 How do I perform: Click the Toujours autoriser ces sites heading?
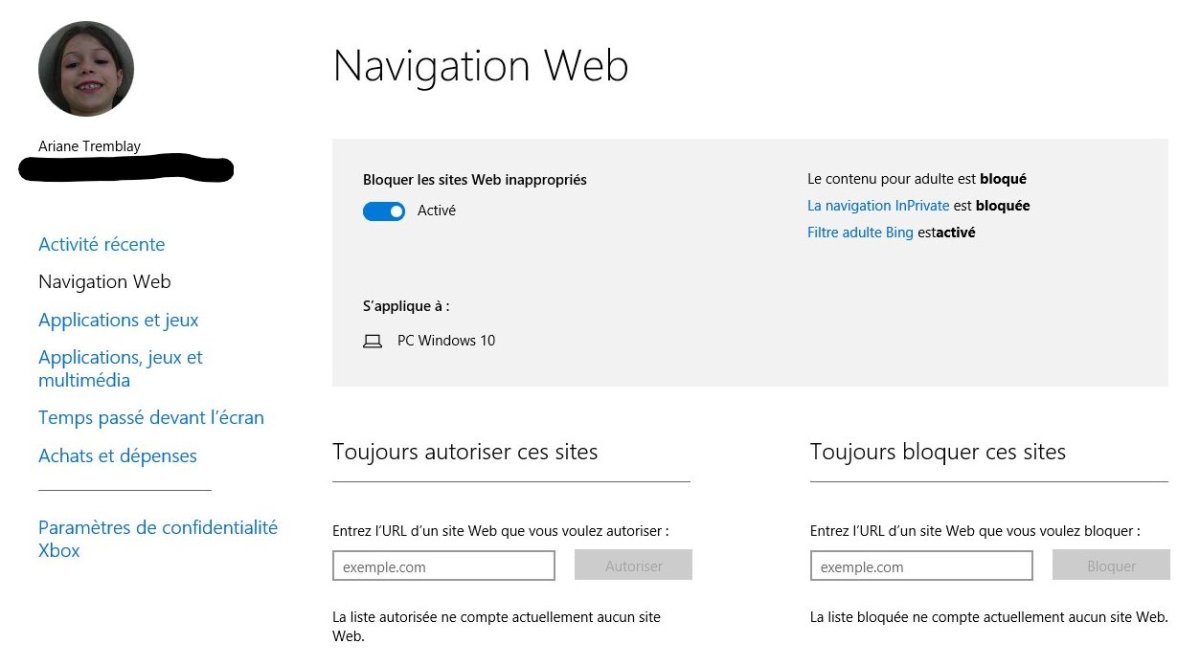pos(465,452)
